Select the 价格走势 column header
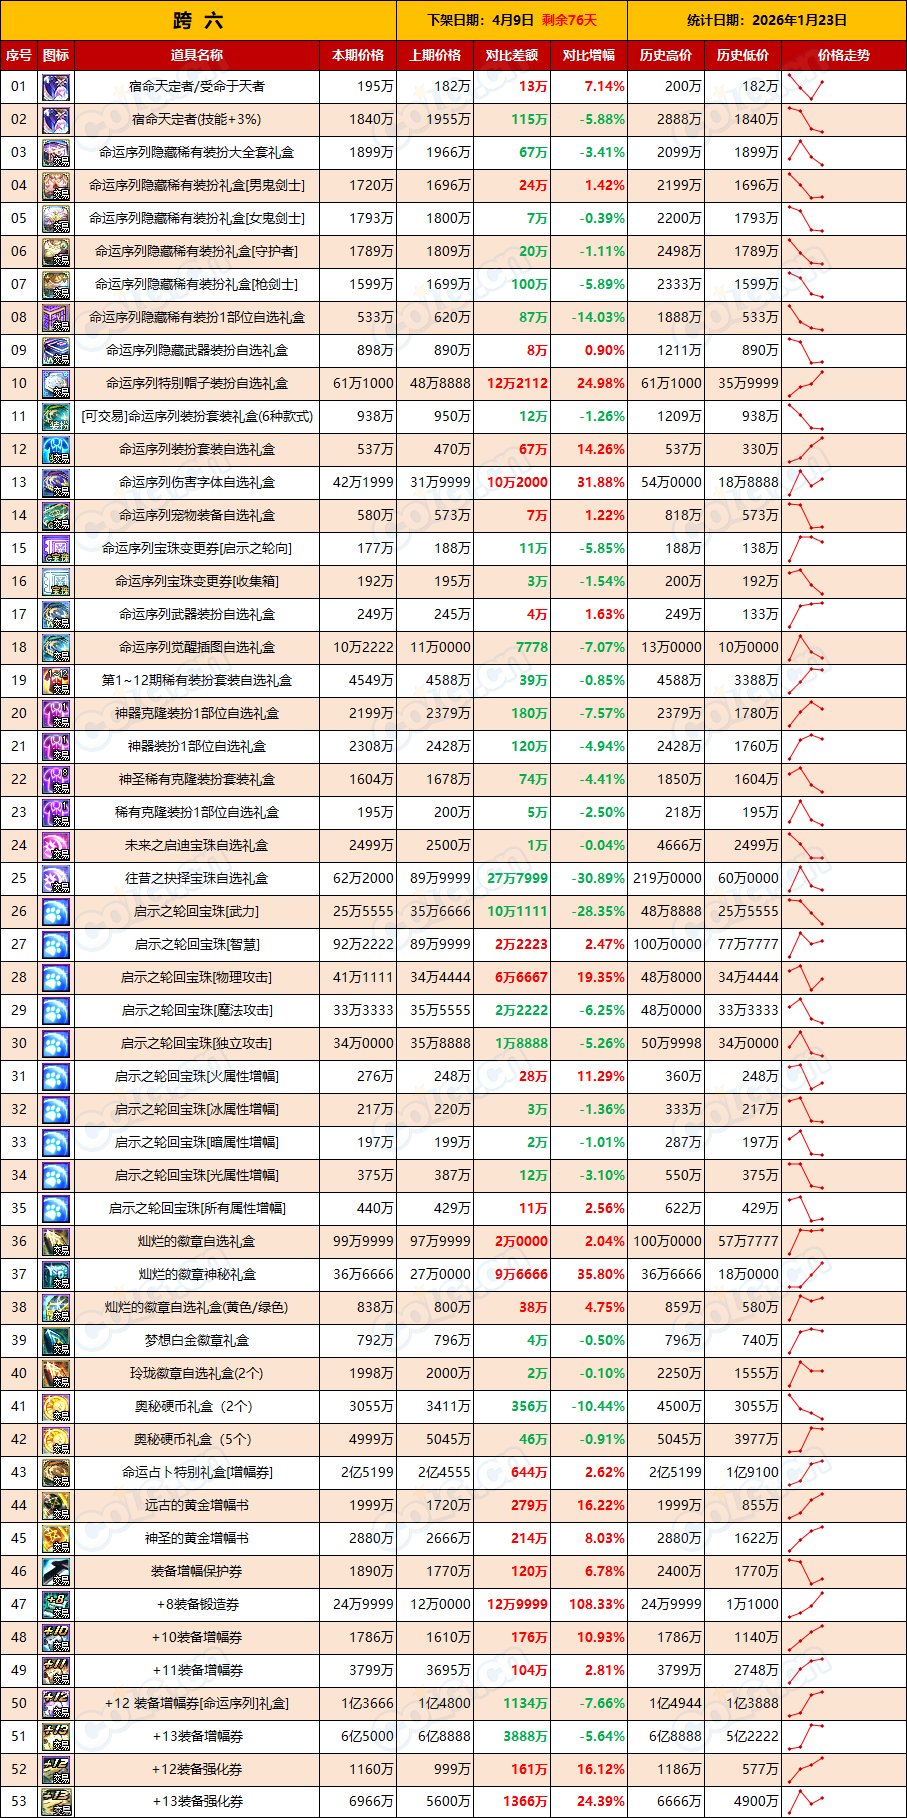The height and width of the screenshot is (1818, 907). [x=843, y=56]
